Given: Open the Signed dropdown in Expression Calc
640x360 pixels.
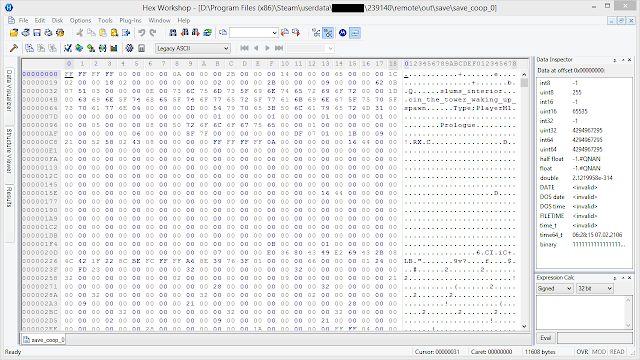Looking at the screenshot, I should (555, 289).
